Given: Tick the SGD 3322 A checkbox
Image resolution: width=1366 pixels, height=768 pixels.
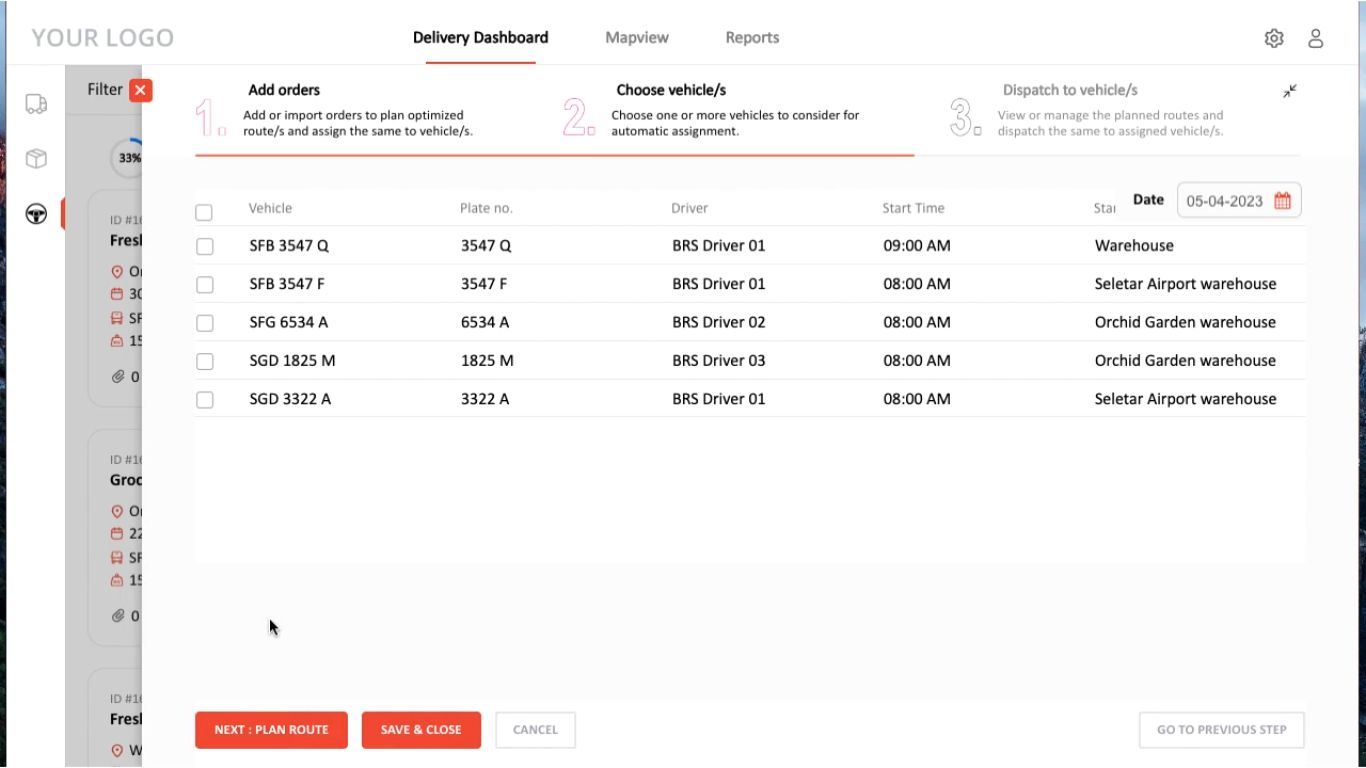Looking at the screenshot, I should pos(205,400).
